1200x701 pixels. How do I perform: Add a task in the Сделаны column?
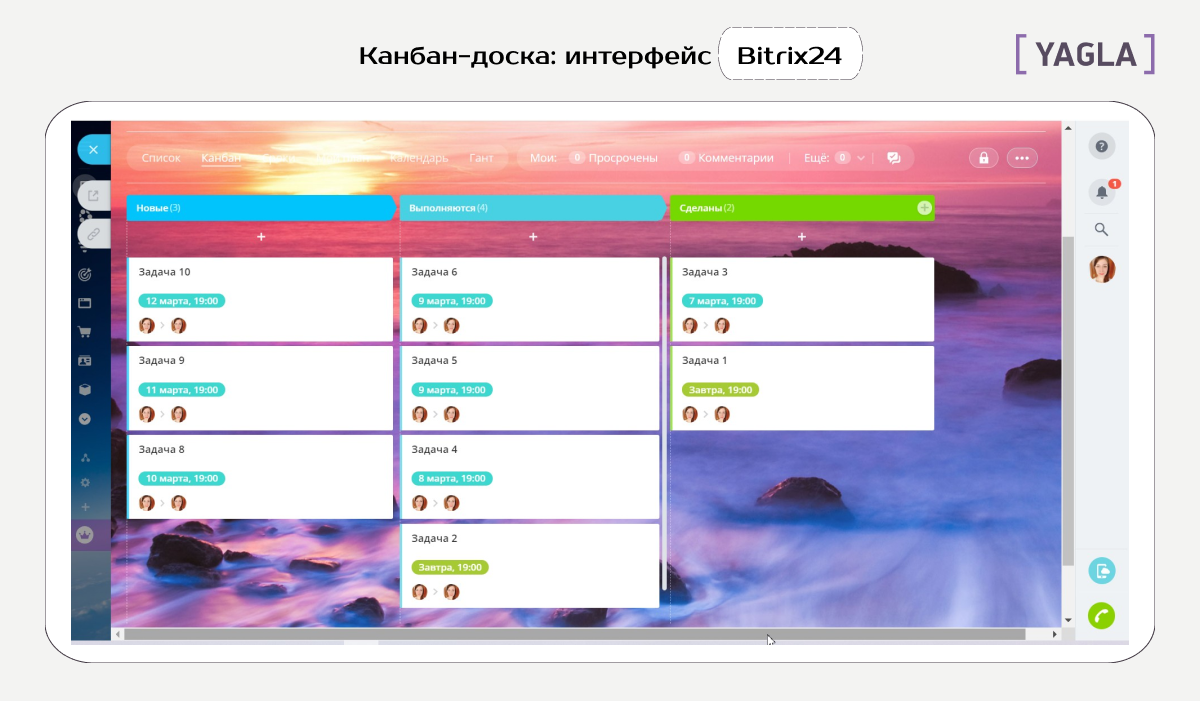tap(802, 237)
